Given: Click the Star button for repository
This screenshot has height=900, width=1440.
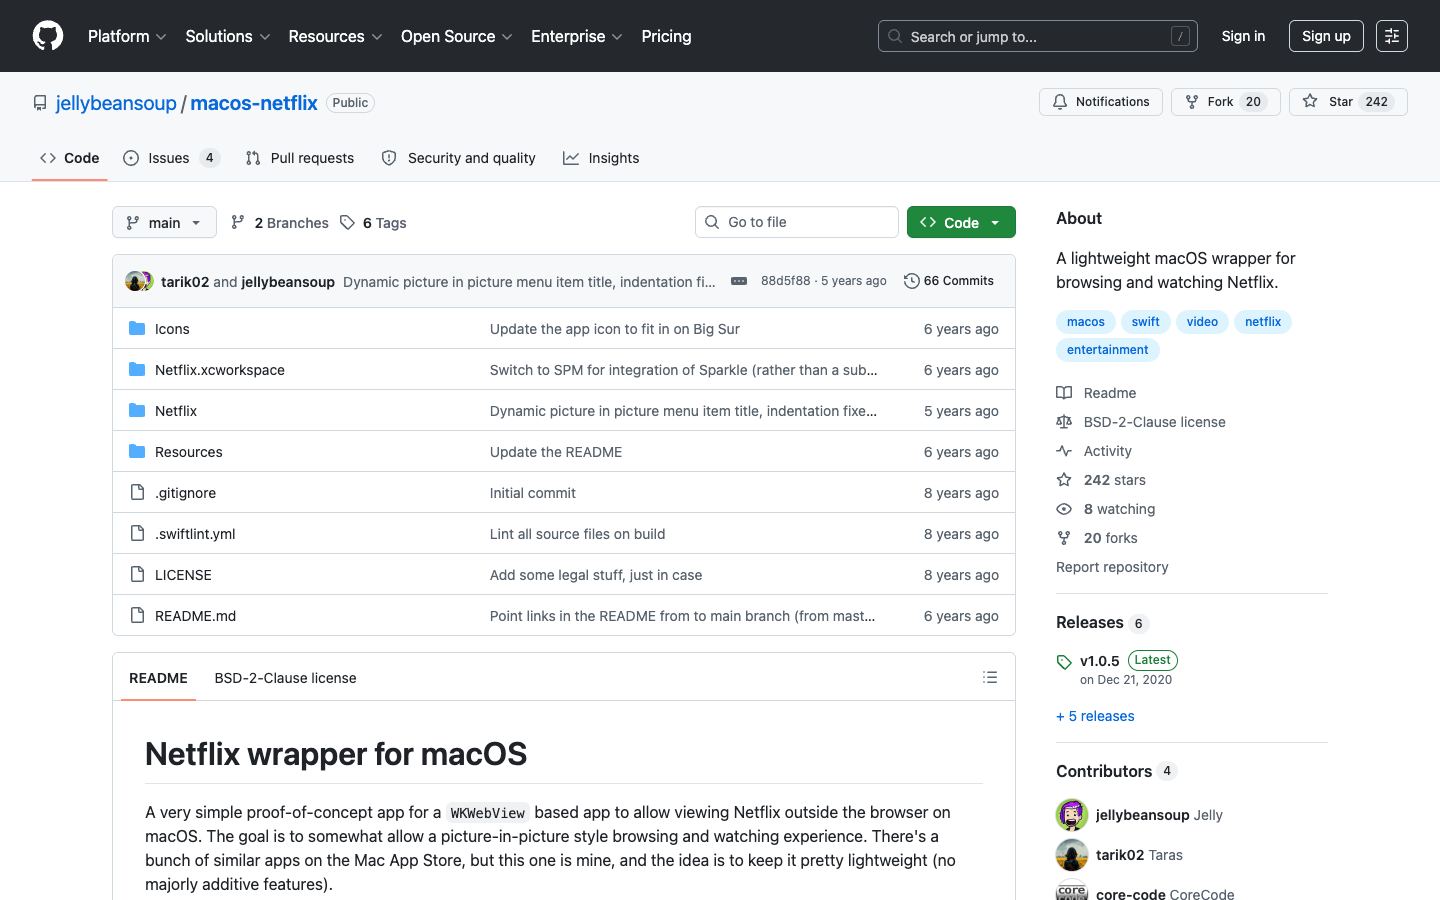Looking at the screenshot, I should point(1348,102).
